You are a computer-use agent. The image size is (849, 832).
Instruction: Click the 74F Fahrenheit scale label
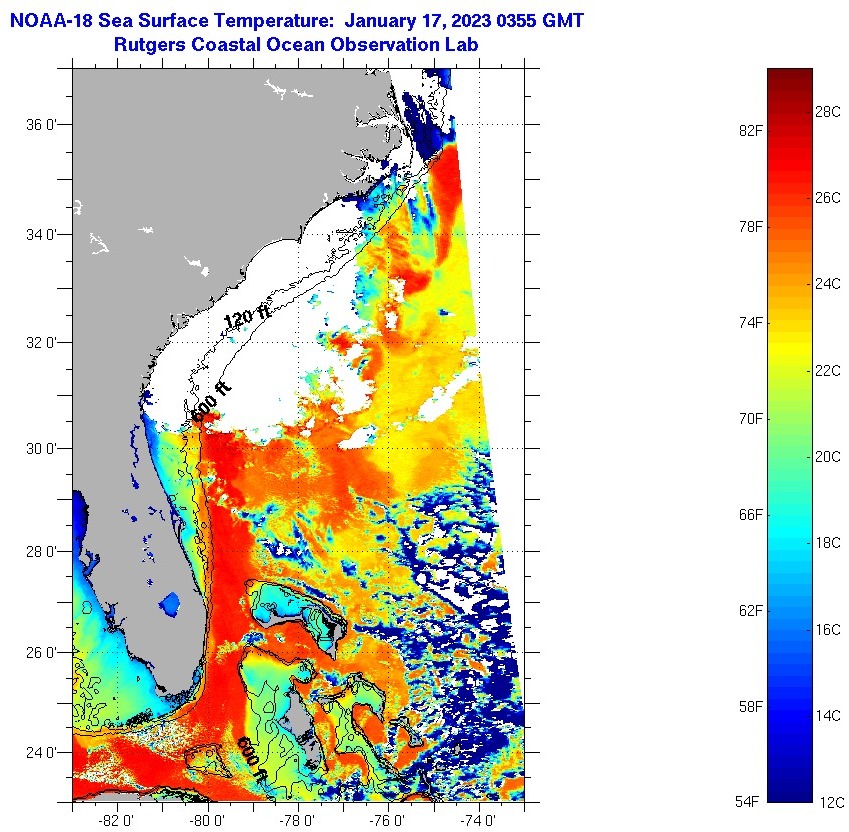tap(750, 323)
